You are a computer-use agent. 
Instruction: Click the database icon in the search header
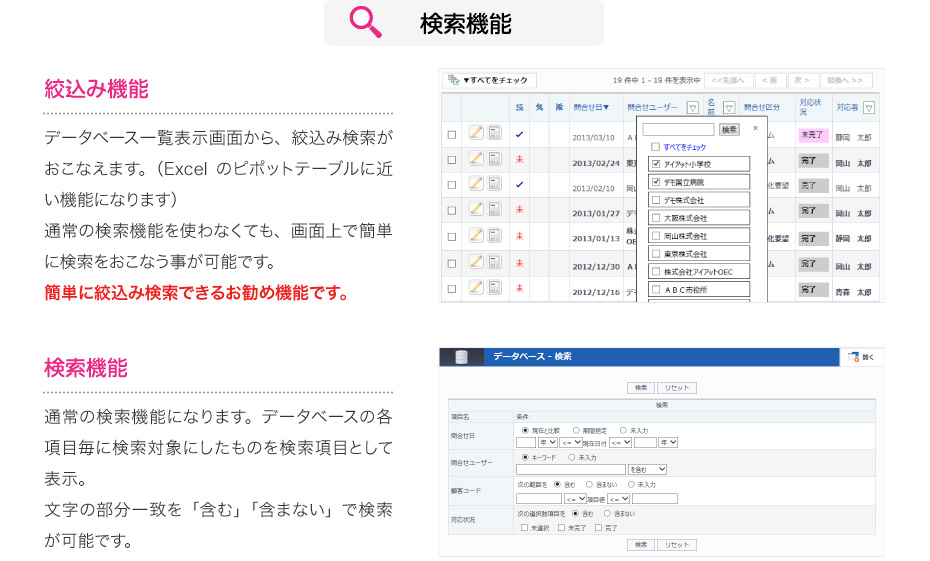click(x=461, y=357)
